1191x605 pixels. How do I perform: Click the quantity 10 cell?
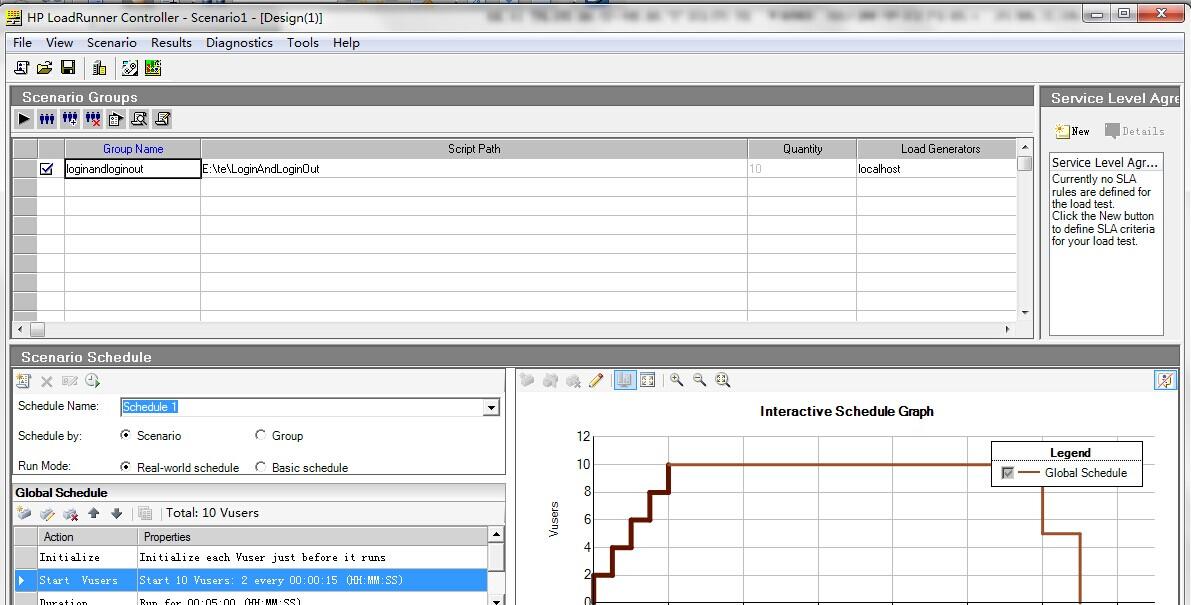click(x=802, y=169)
